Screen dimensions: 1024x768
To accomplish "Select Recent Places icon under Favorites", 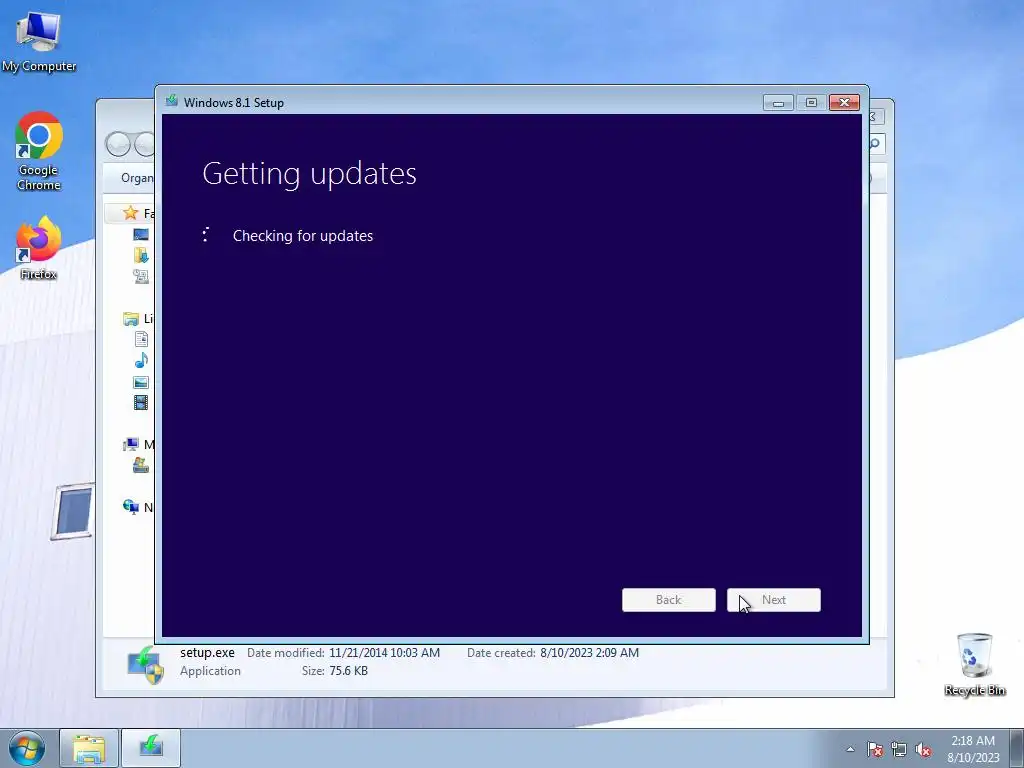I will (x=140, y=276).
